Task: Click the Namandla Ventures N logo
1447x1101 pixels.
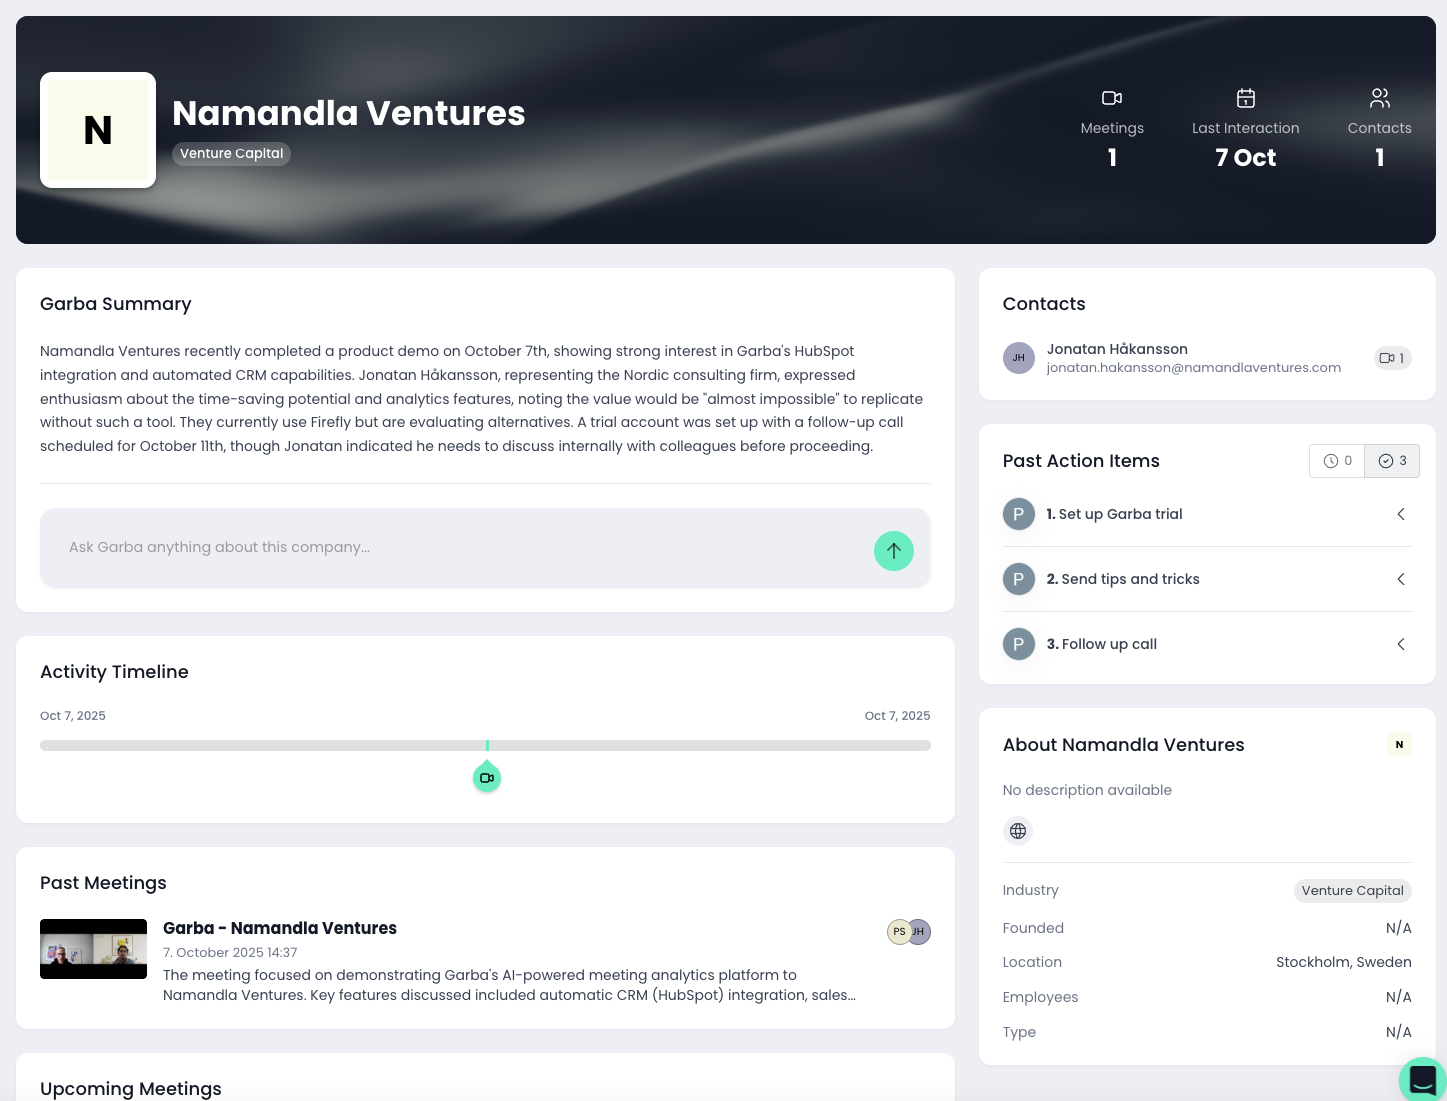Action: point(98,130)
